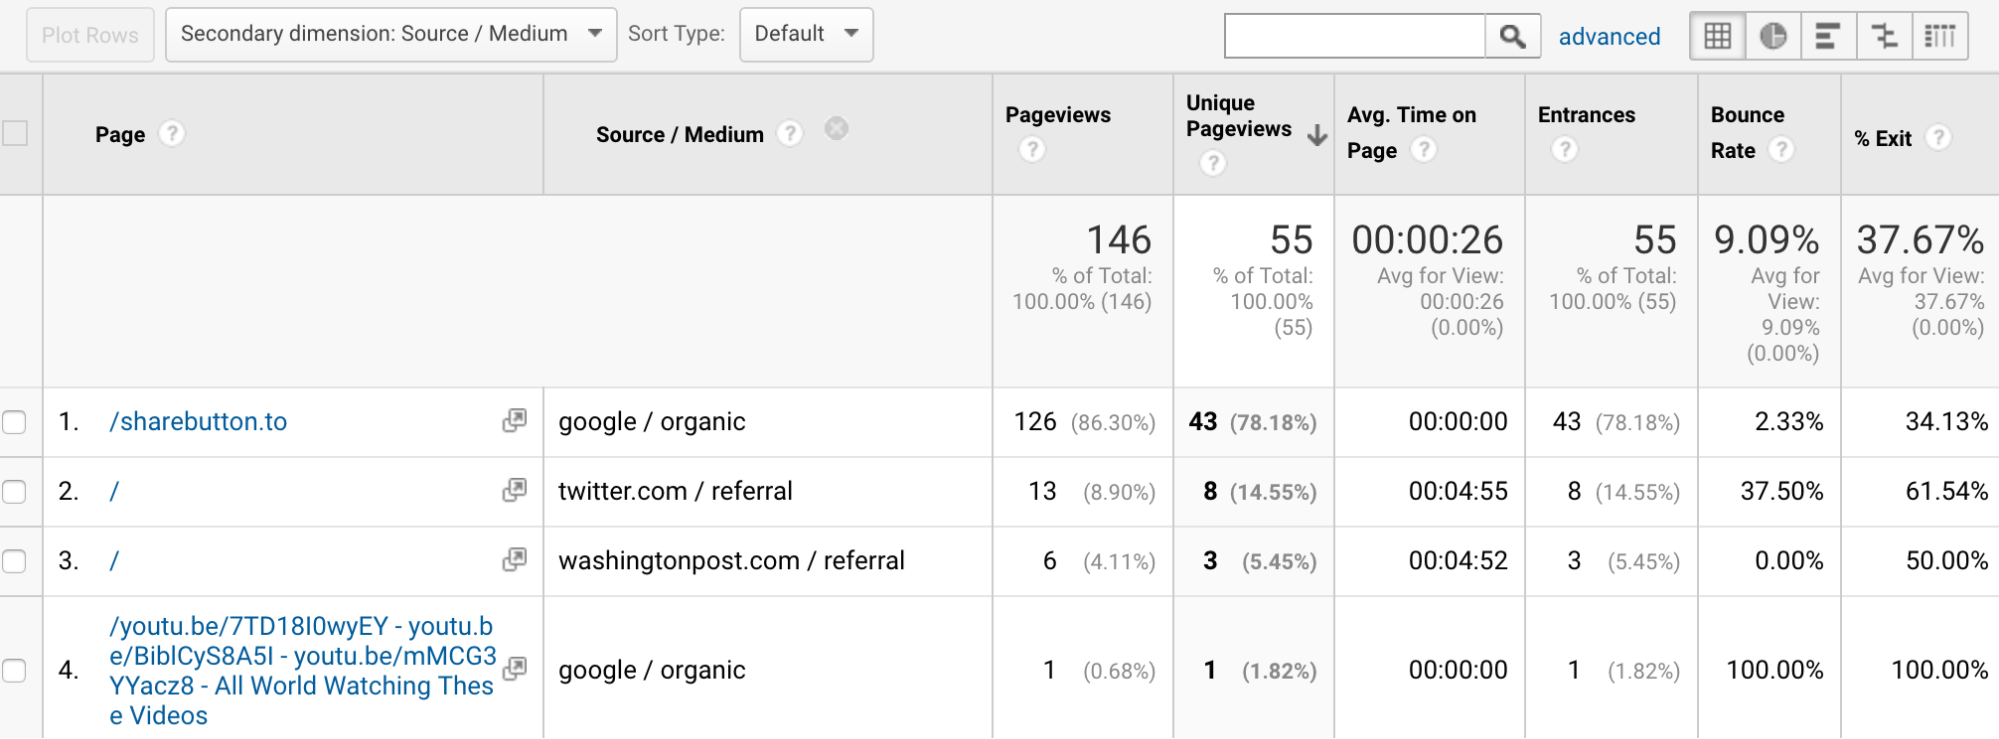Click help icon next to Page header
Screen dimensions: 1999x739
[172, 134]
